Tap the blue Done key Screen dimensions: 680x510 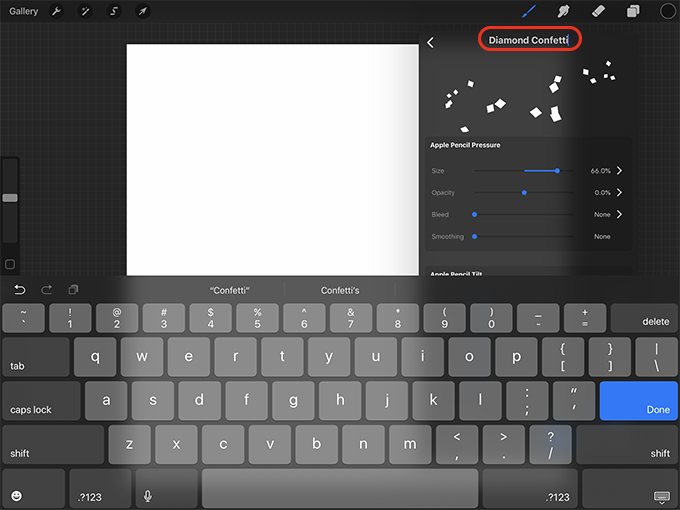coord(638,401)
